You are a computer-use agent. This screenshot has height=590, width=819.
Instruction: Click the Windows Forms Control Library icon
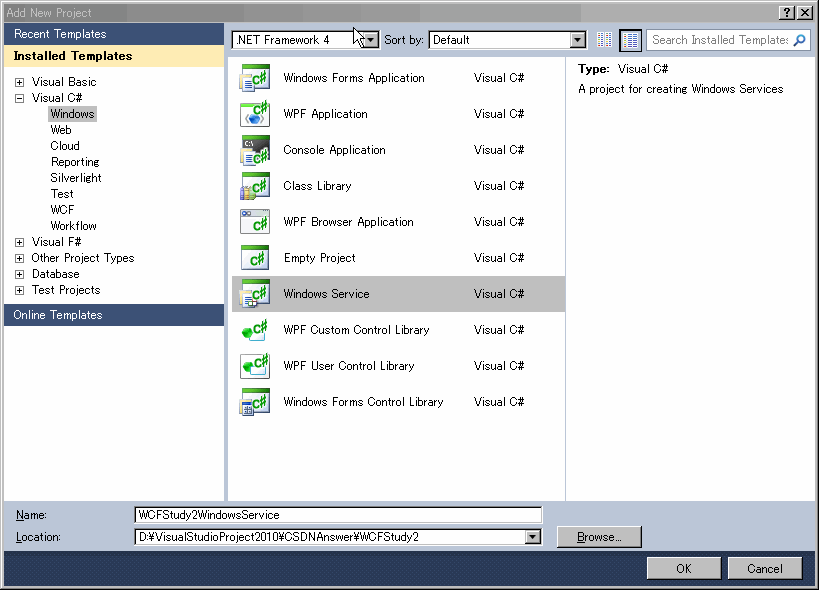(x=254, y=402)
